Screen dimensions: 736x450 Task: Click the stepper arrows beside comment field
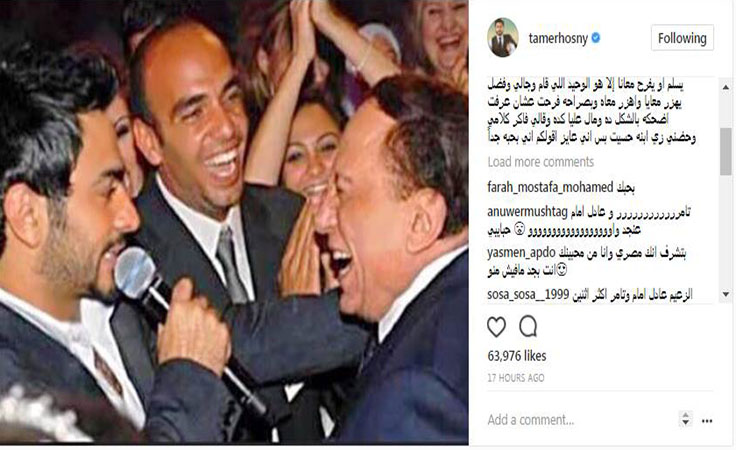pyautogui.click(x=685, y=418)
